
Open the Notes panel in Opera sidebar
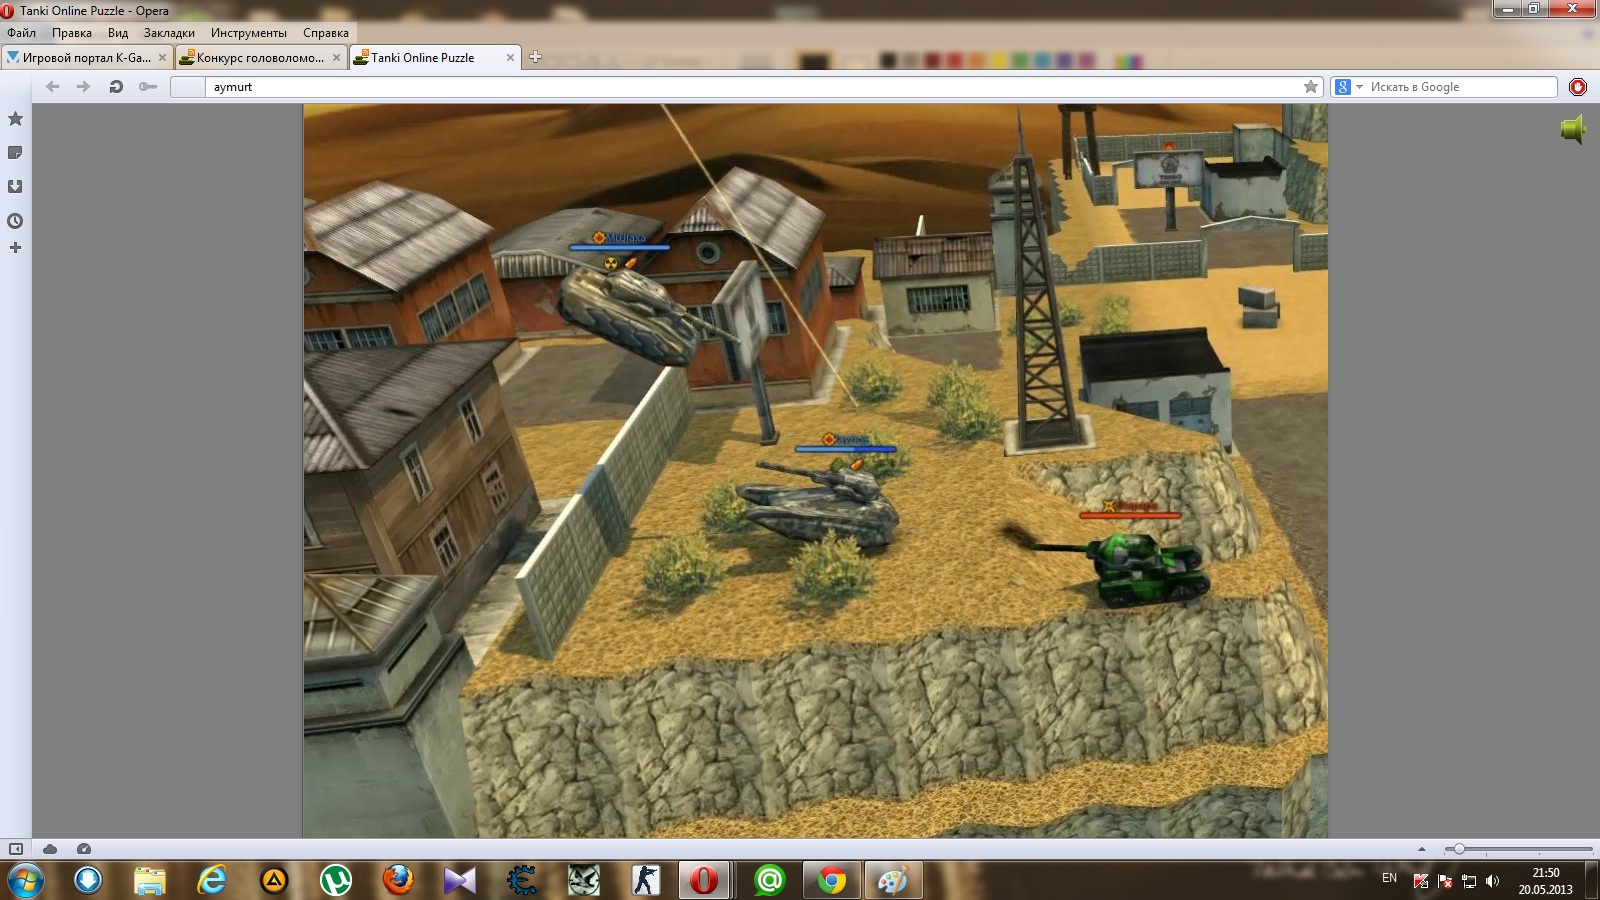[15, 153]
